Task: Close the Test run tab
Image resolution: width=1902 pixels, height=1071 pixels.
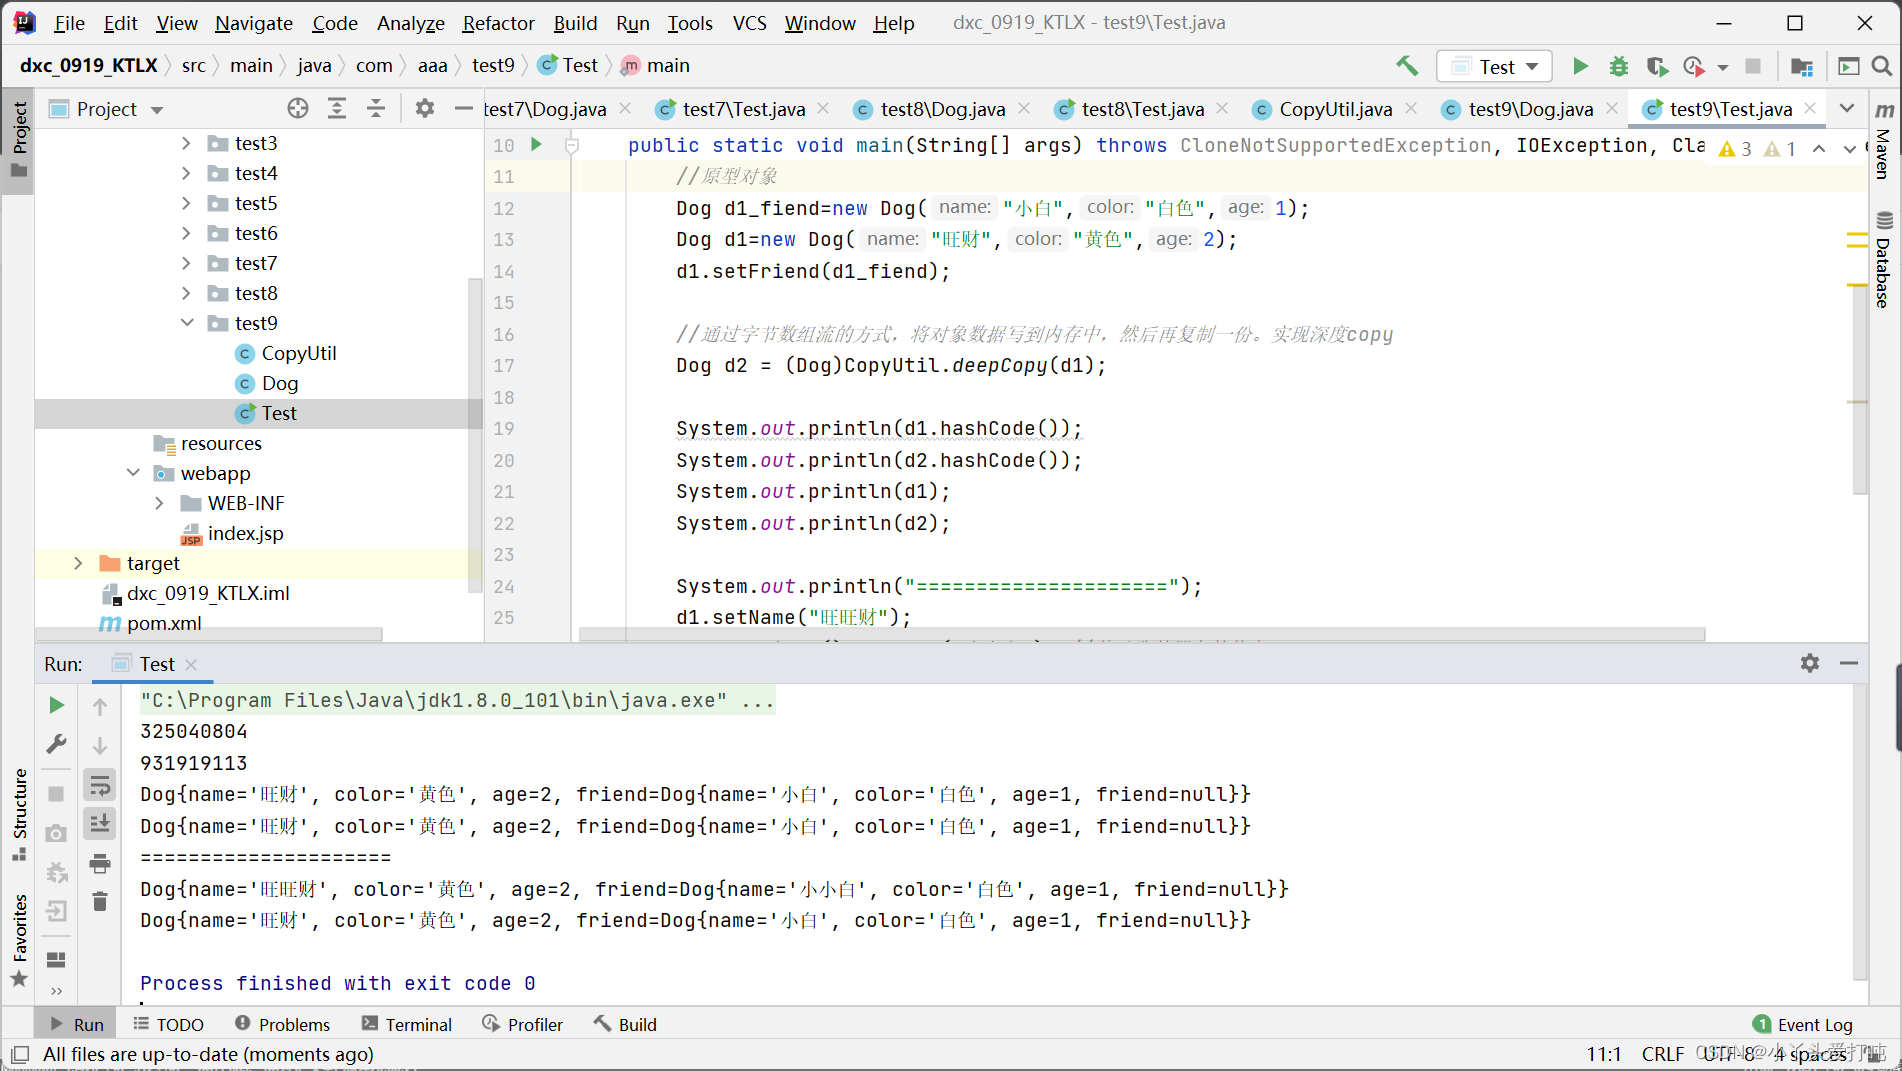Action: point(191,664)
